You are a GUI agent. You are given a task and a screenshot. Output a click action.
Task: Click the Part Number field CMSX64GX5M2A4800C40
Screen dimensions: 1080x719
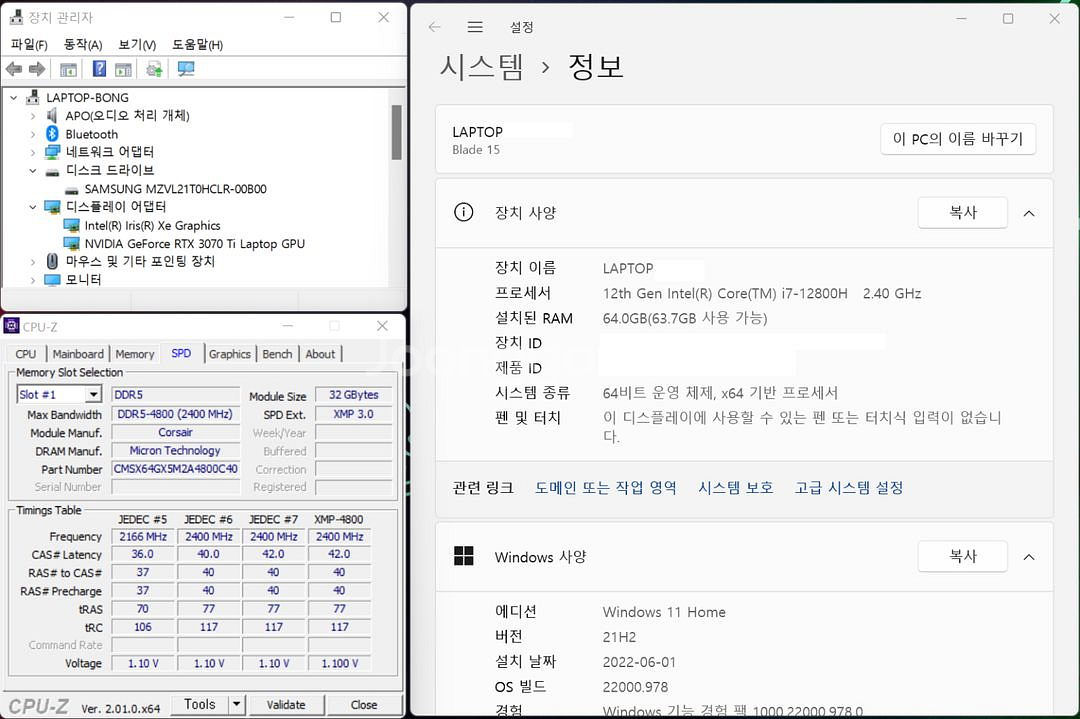[x=176, y=469]
